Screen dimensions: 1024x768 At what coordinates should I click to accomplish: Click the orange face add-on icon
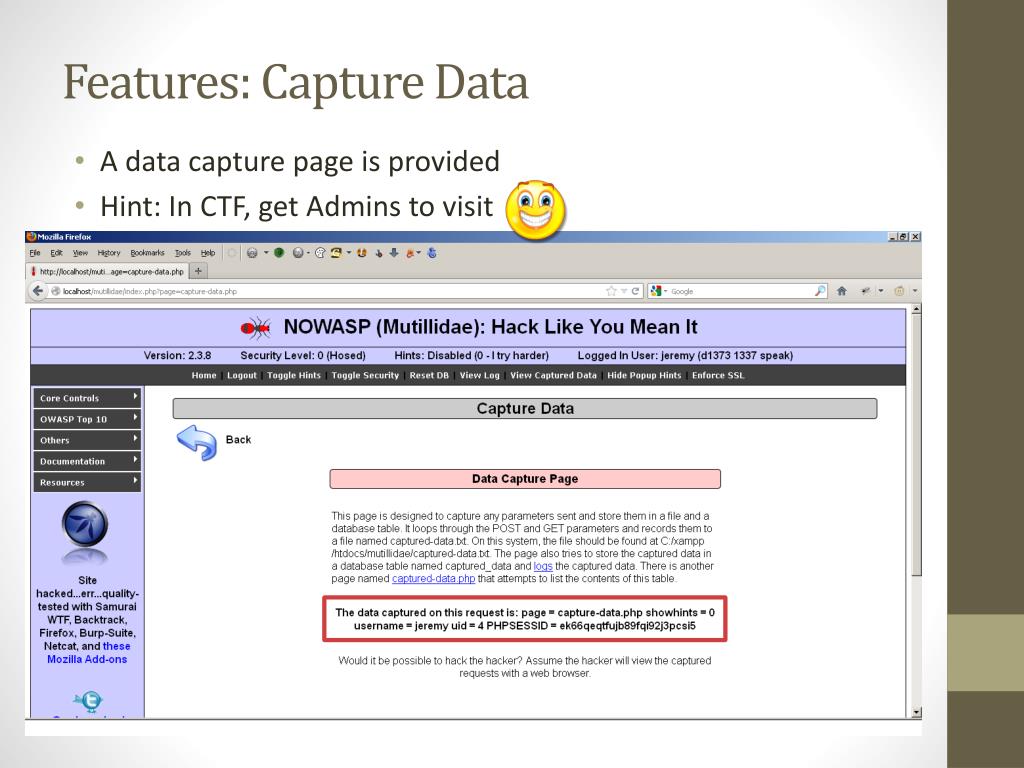point(362,253)
